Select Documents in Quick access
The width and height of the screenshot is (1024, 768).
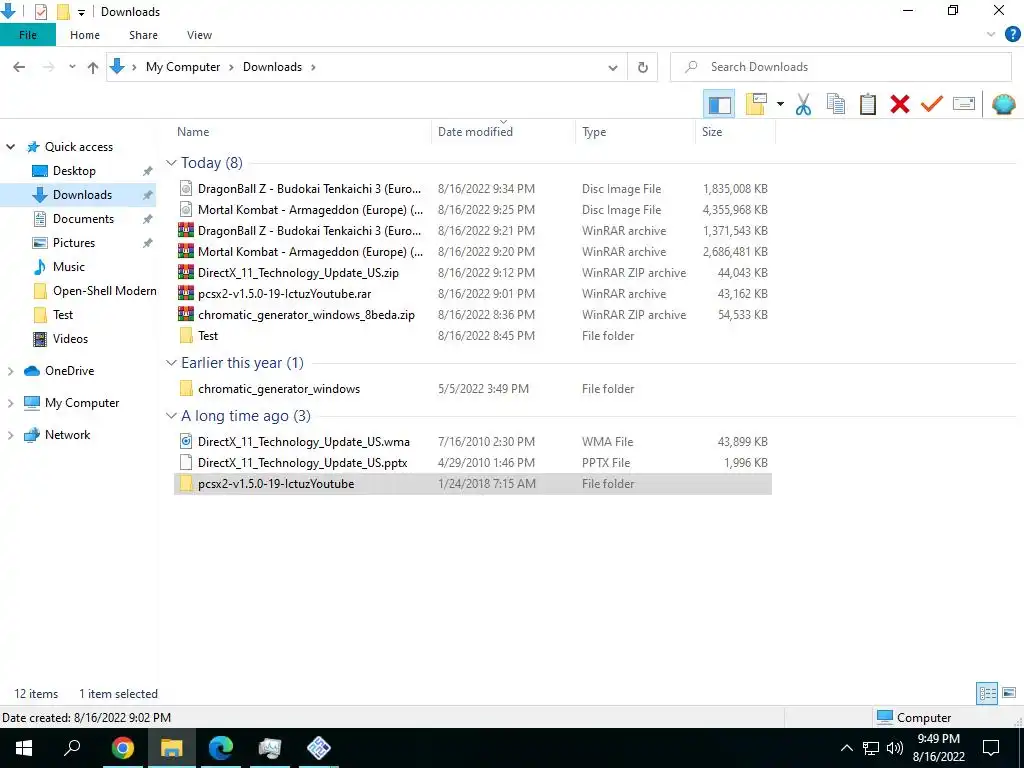(x=83, y=219)
